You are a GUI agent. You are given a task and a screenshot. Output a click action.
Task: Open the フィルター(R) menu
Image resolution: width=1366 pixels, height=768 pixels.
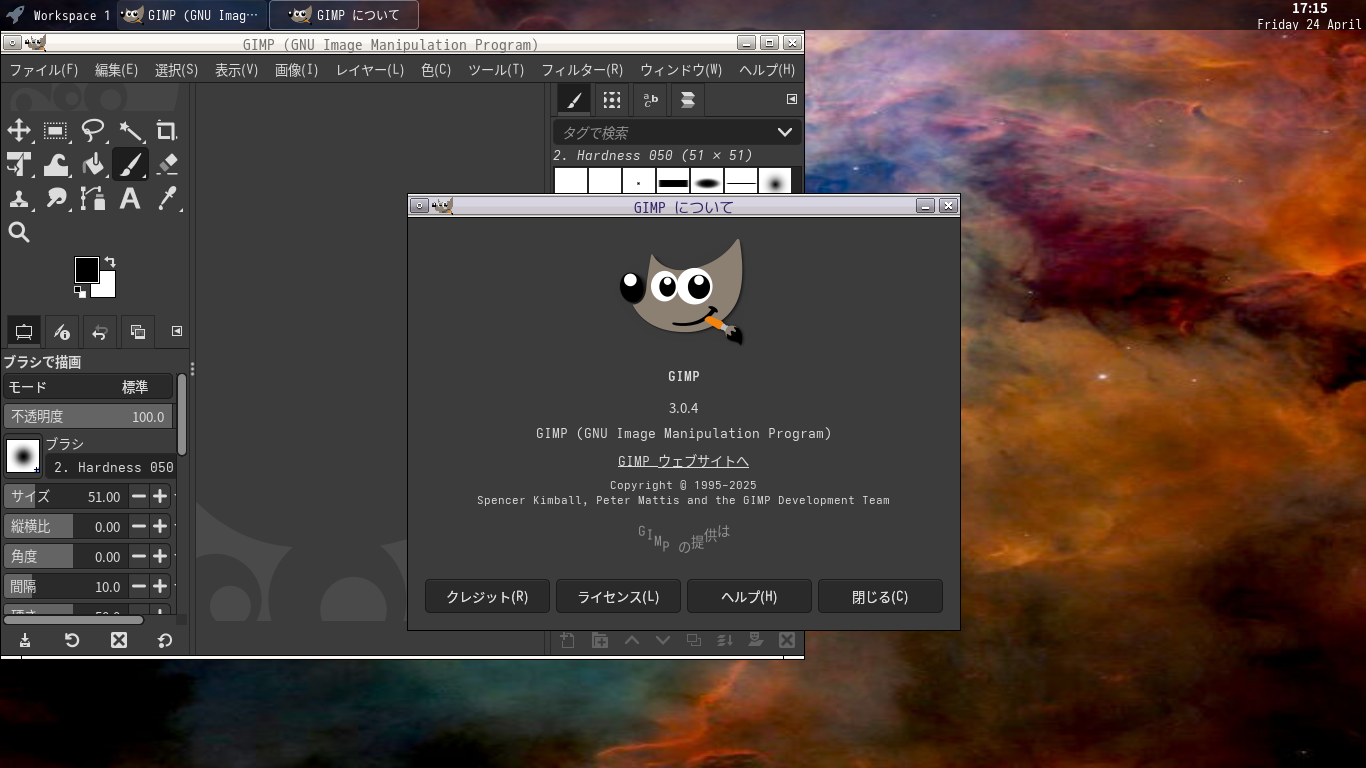click(582, 70)
